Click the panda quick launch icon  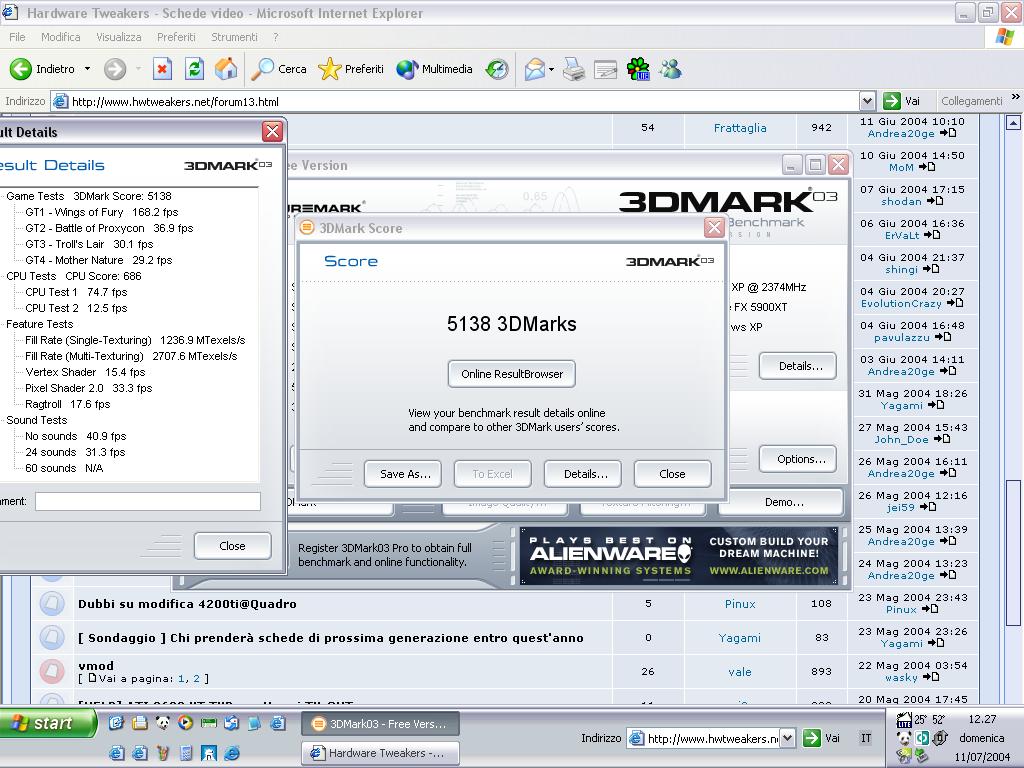pos(163,722)
